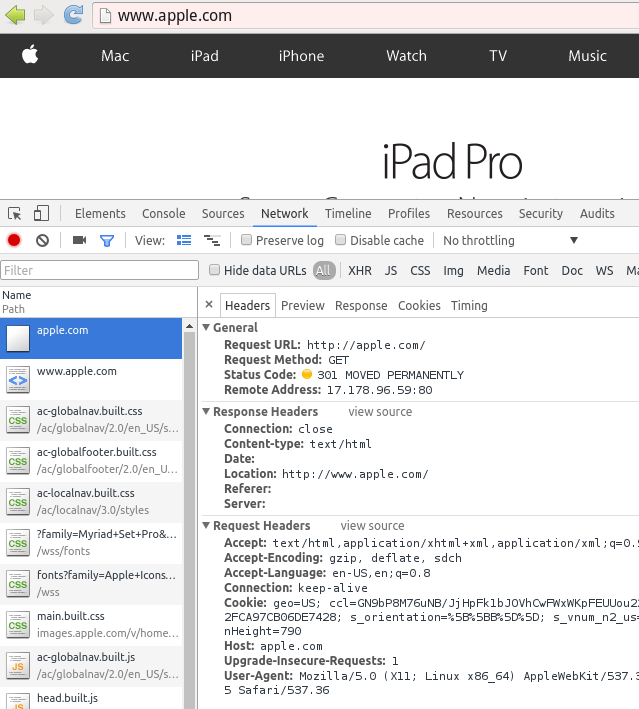The width and height of the screenshot is (639, 709).
Task: Switch to the Elements panel tab
Action: [x=100, y=213]
